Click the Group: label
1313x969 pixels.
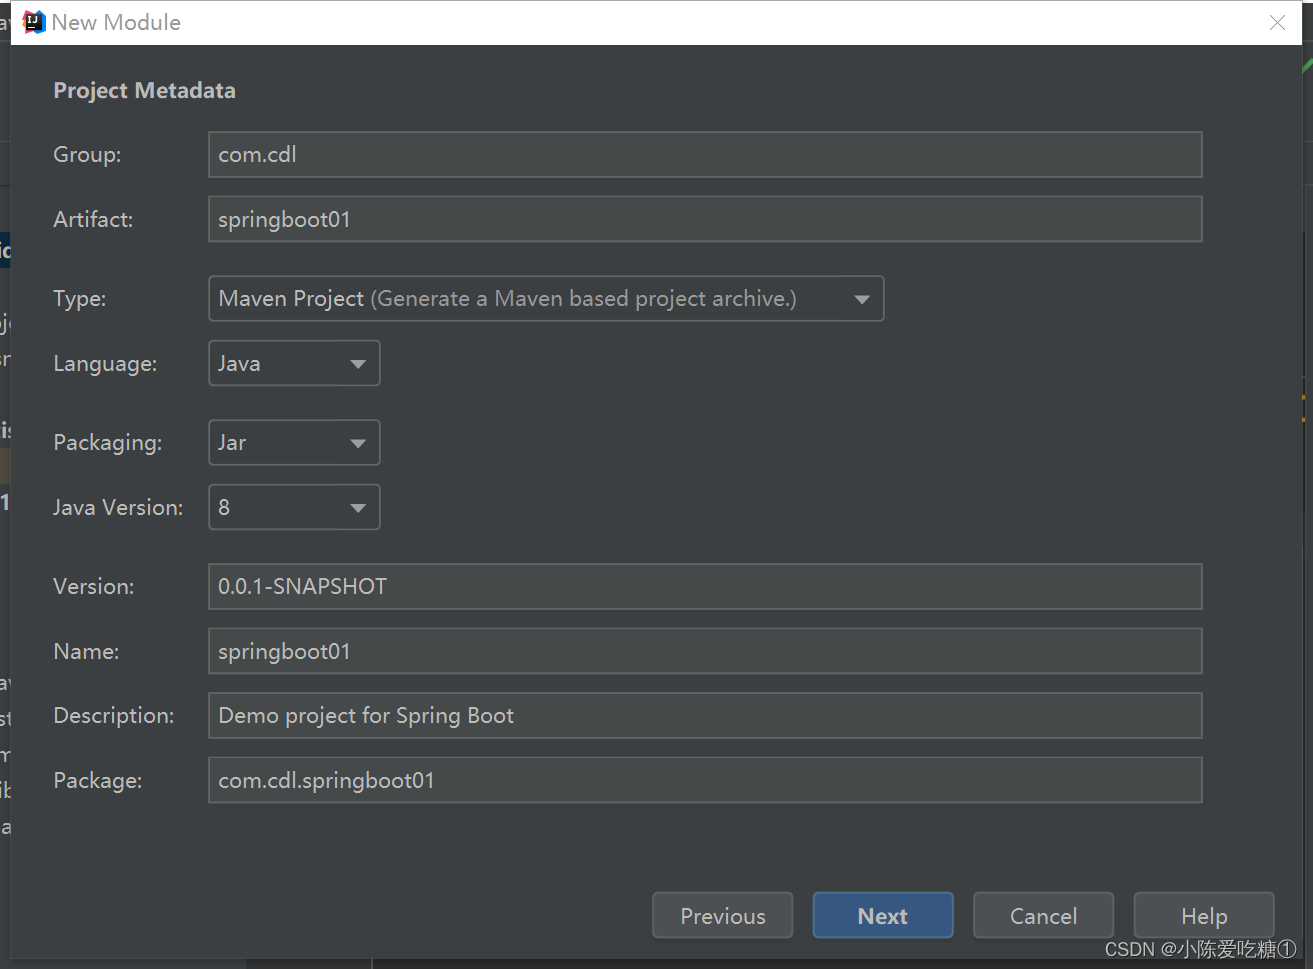(x=87, y=155)
